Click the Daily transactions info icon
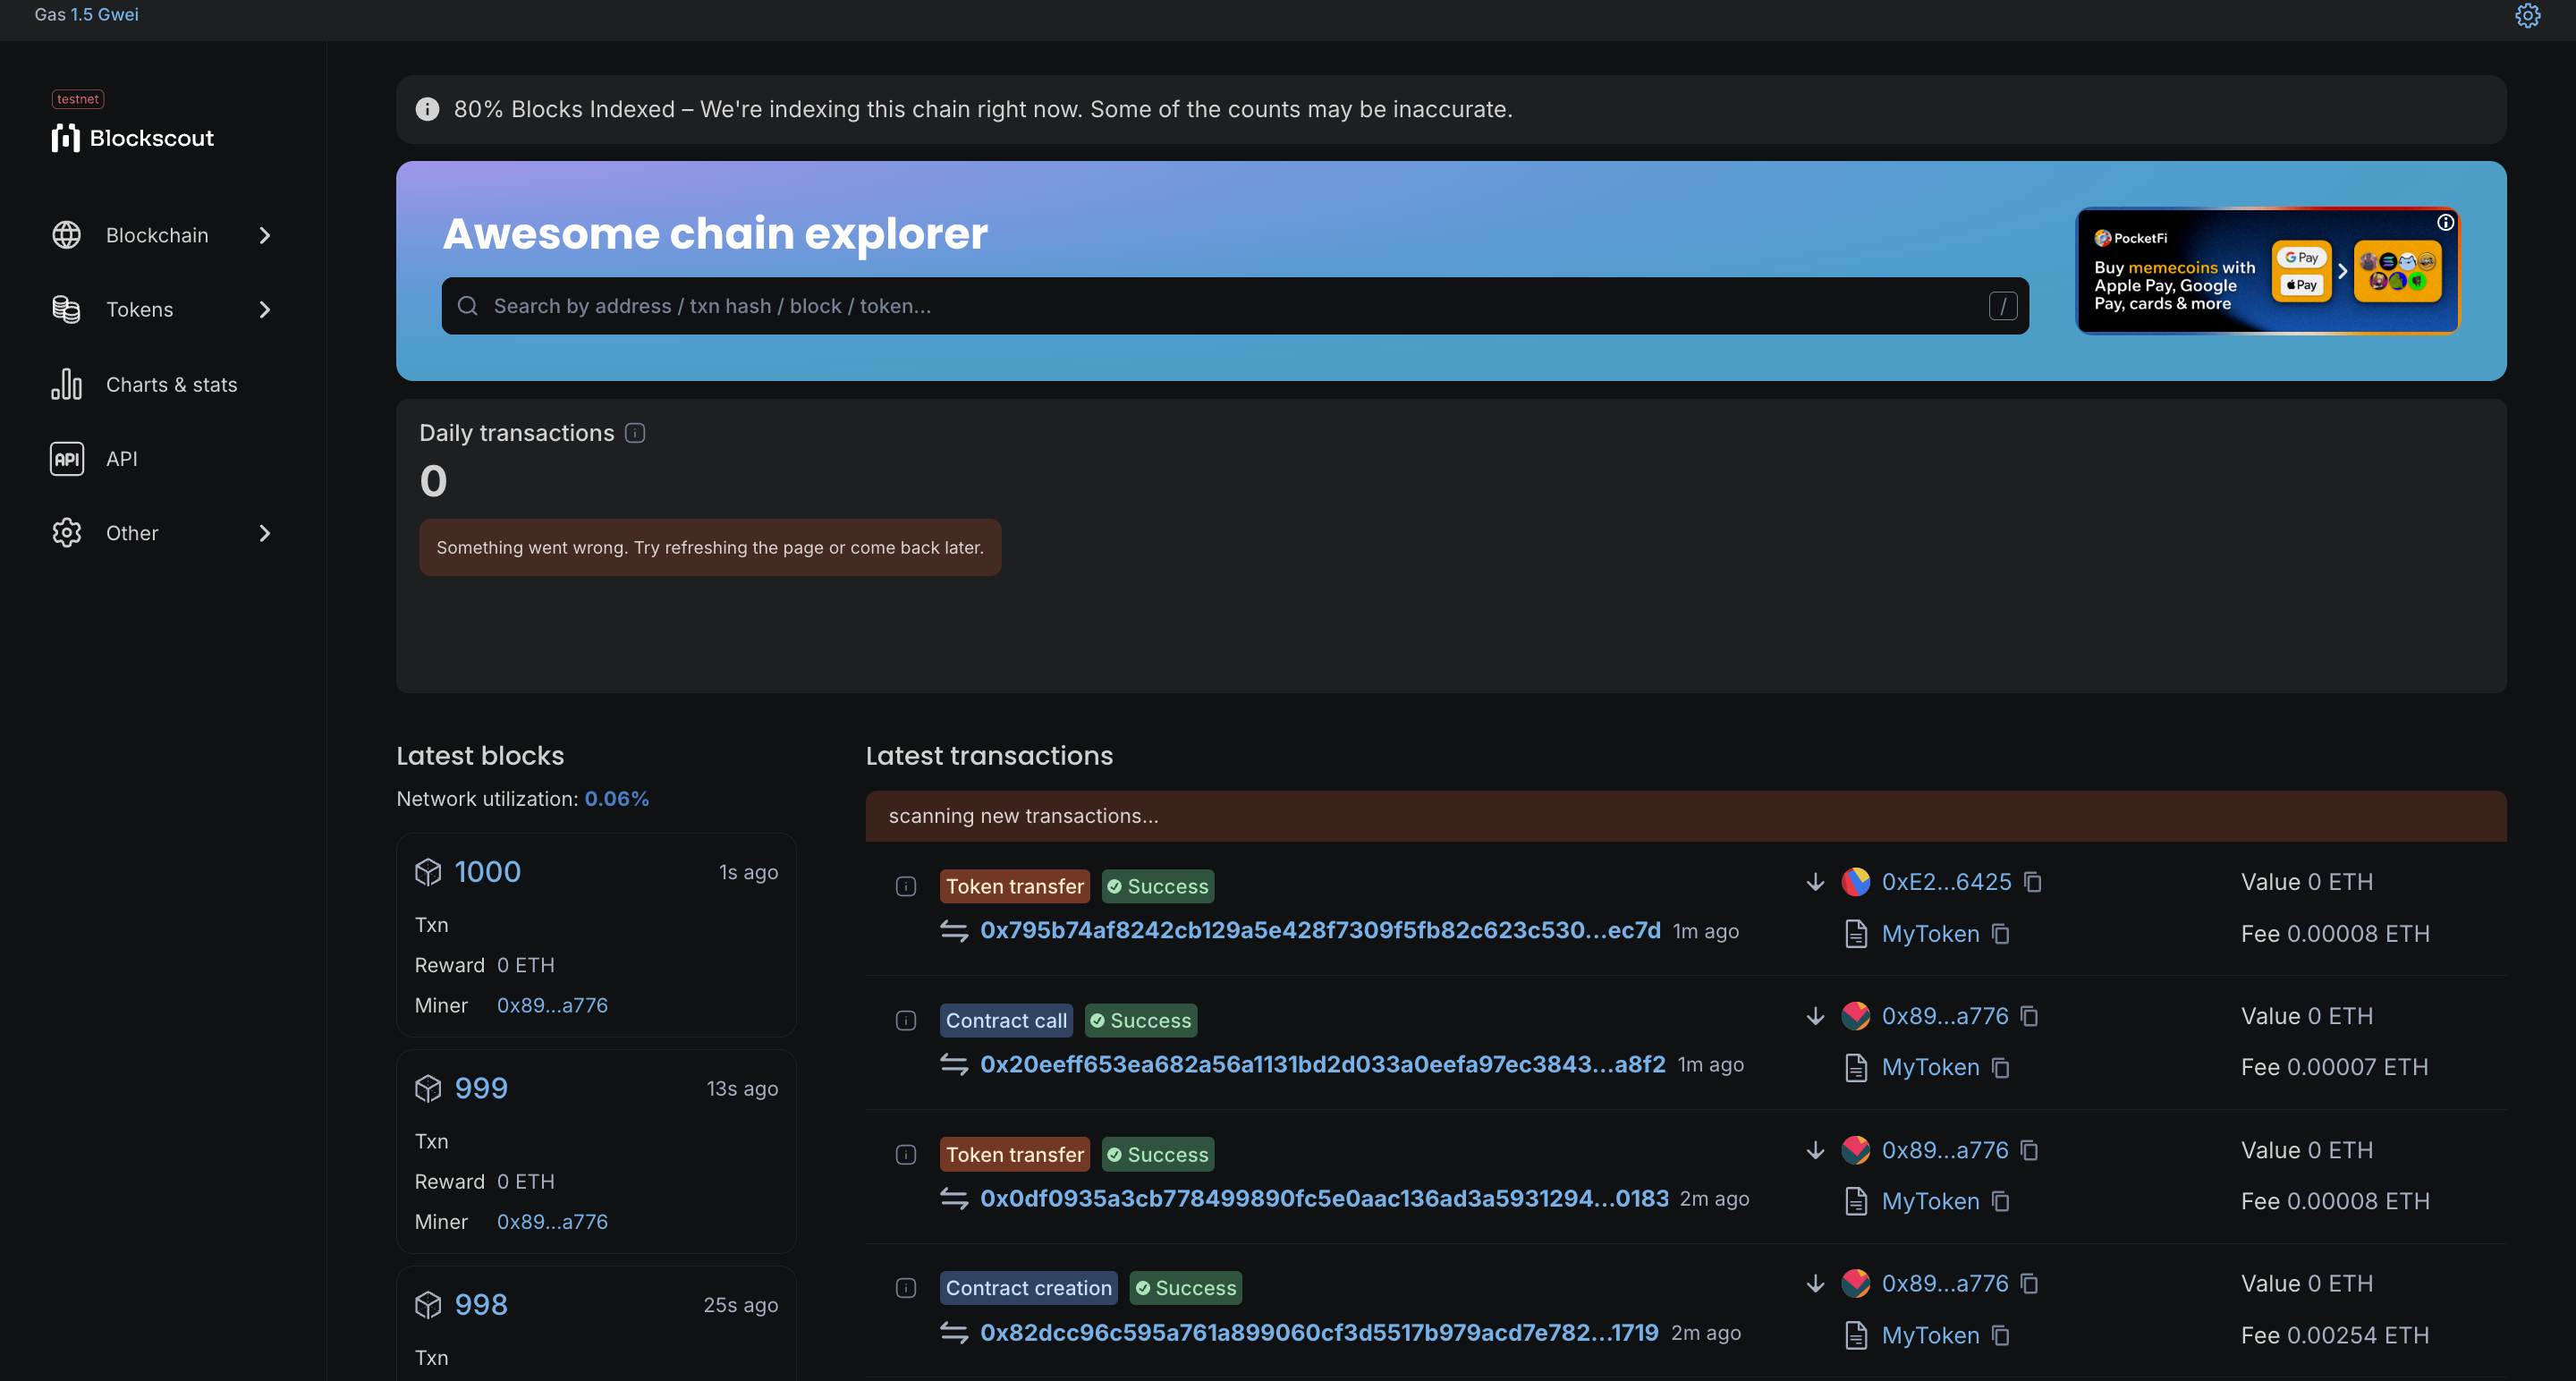This screenshot has width=2576, height=1381. (x=635, y=433)
